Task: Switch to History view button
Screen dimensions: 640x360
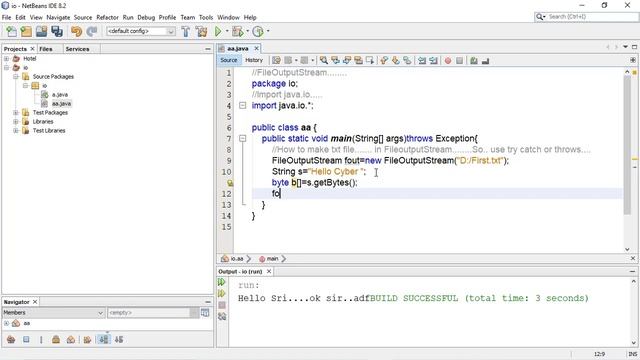Action: pos(254,60)
